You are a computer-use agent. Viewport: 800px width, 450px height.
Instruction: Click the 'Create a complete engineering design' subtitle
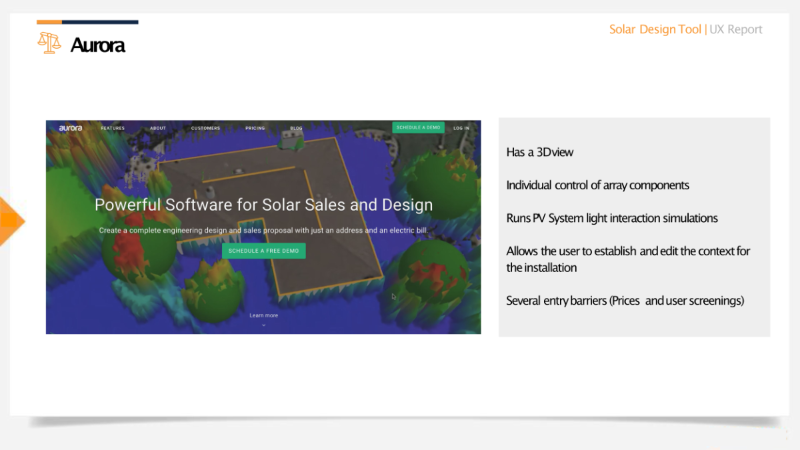[263, 231]
